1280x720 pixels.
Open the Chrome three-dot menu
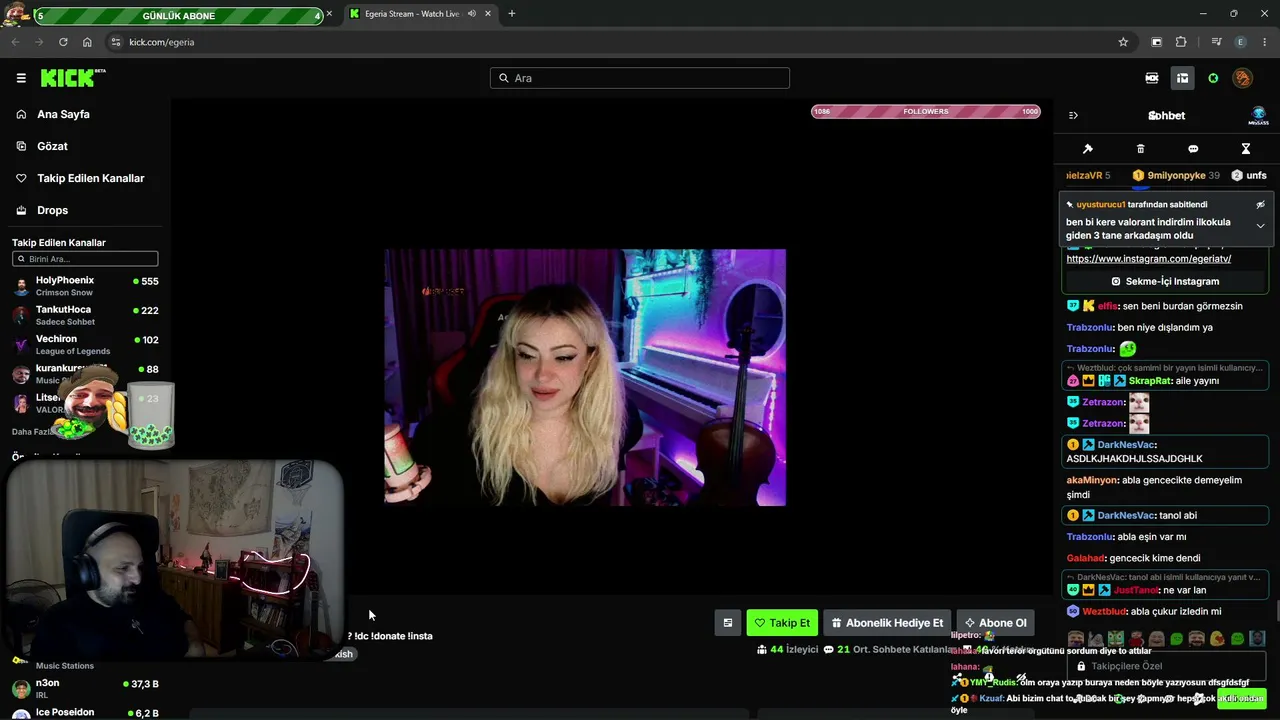point(1265,42)
